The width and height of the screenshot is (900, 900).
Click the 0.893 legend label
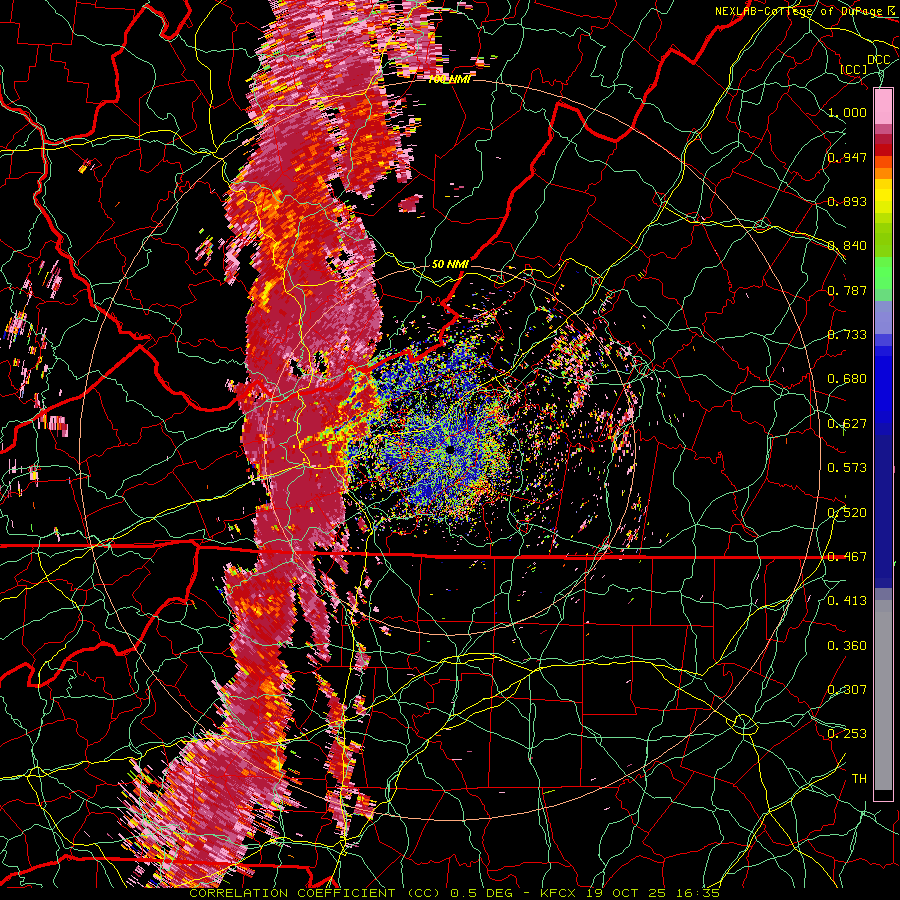[x=847, y=201]
